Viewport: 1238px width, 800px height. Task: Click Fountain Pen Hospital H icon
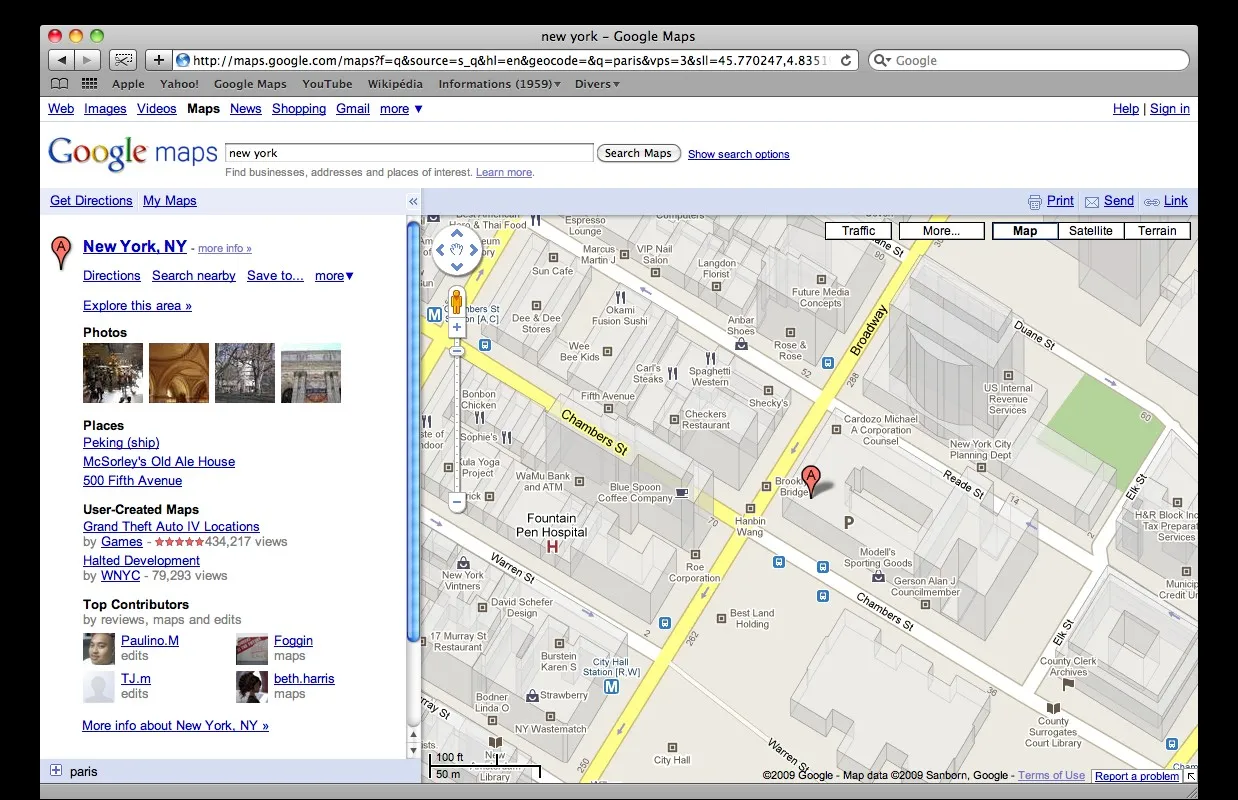click(x=551, y=547)
